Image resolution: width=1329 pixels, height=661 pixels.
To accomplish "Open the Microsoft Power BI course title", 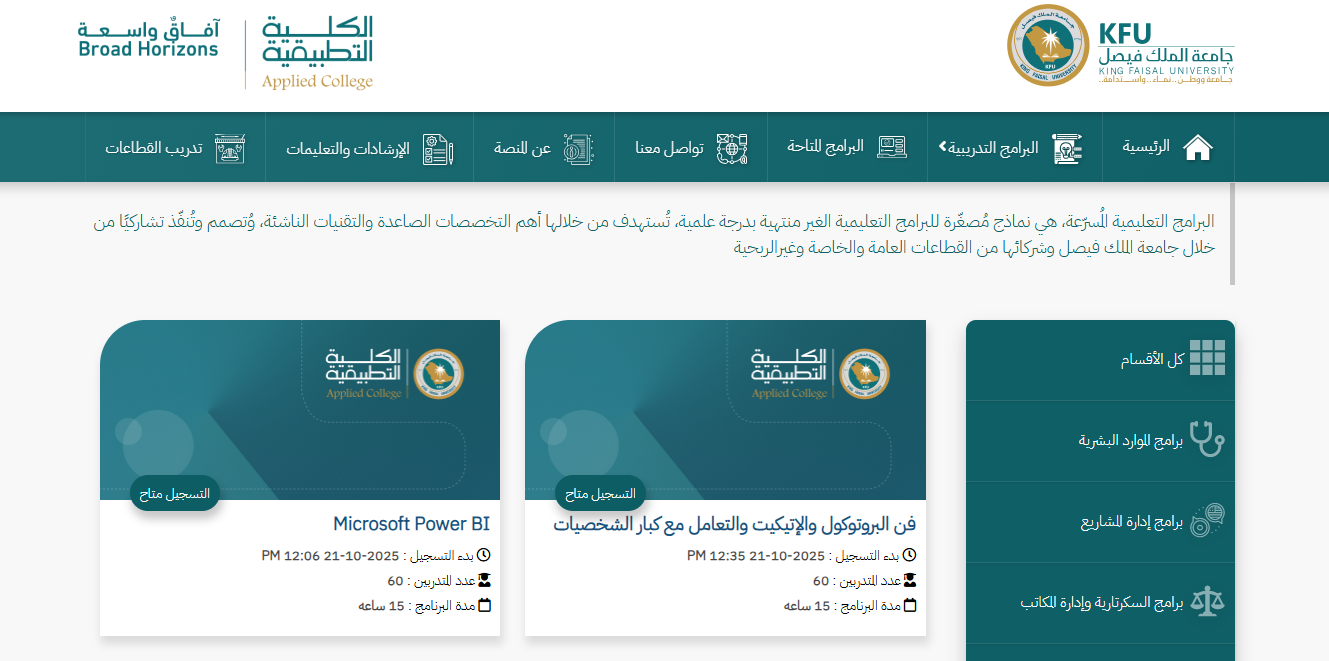I will pyautogui.click(x=411, y=524).
